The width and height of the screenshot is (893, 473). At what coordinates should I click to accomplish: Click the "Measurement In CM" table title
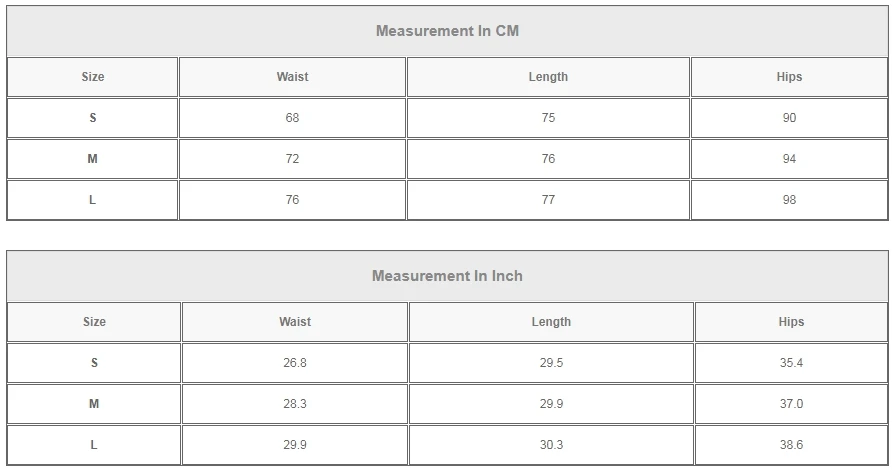tap(447, 31)
